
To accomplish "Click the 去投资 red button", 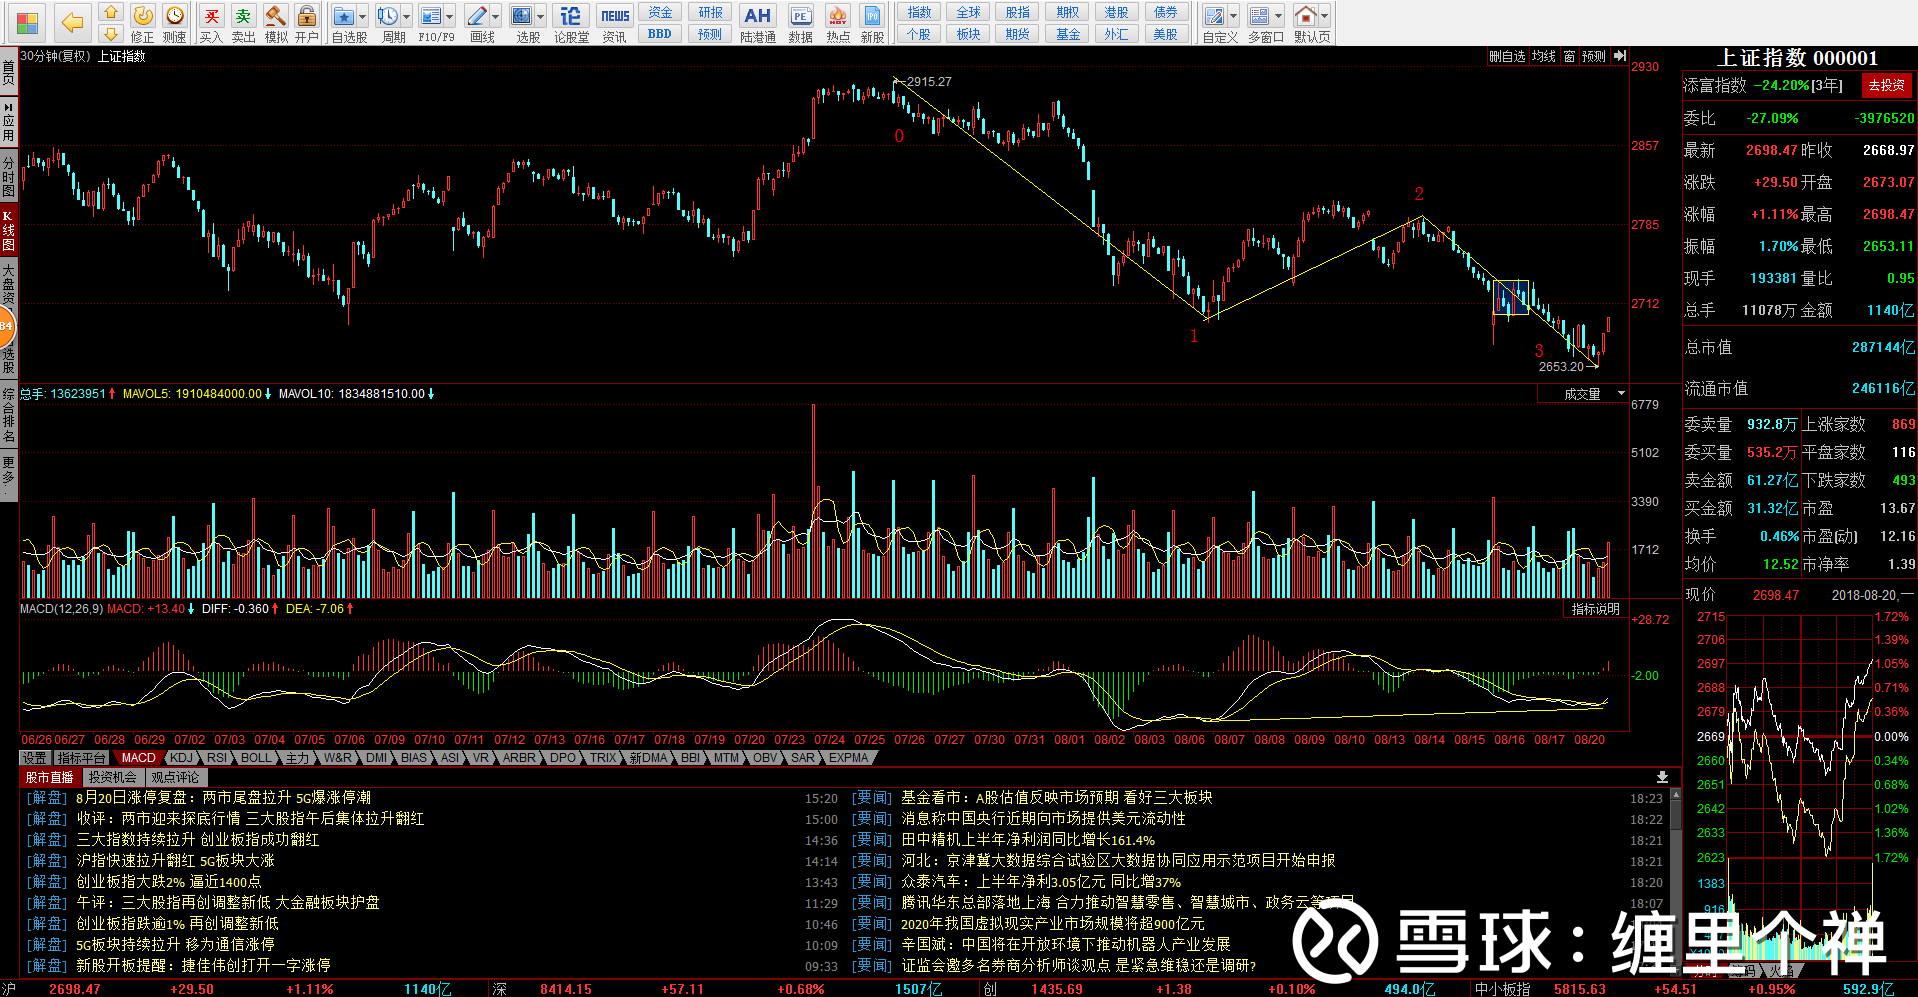I will [x=1886, y=86].
